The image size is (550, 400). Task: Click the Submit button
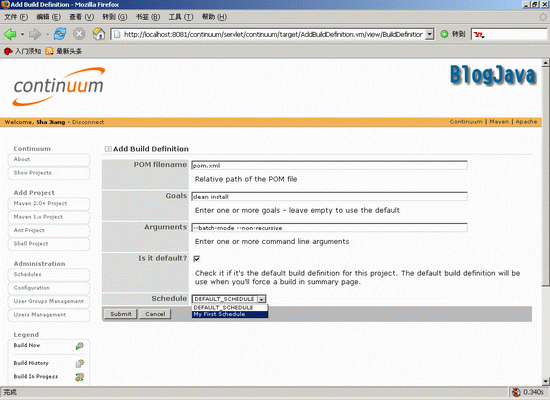coord(121,314)
